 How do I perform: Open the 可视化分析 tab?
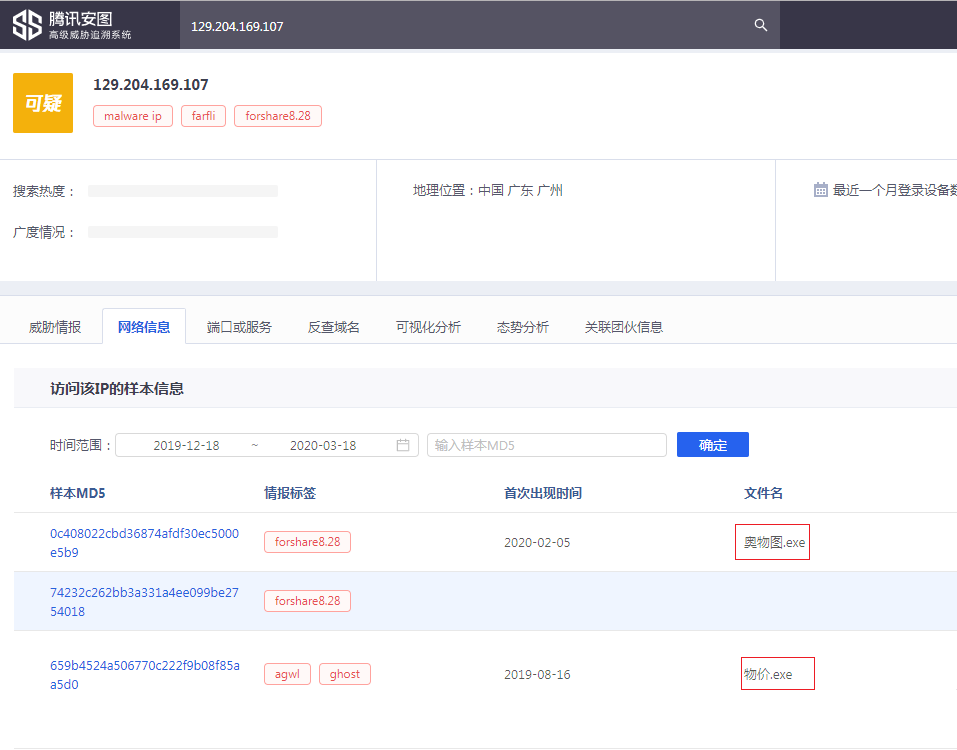click(428, 327)
